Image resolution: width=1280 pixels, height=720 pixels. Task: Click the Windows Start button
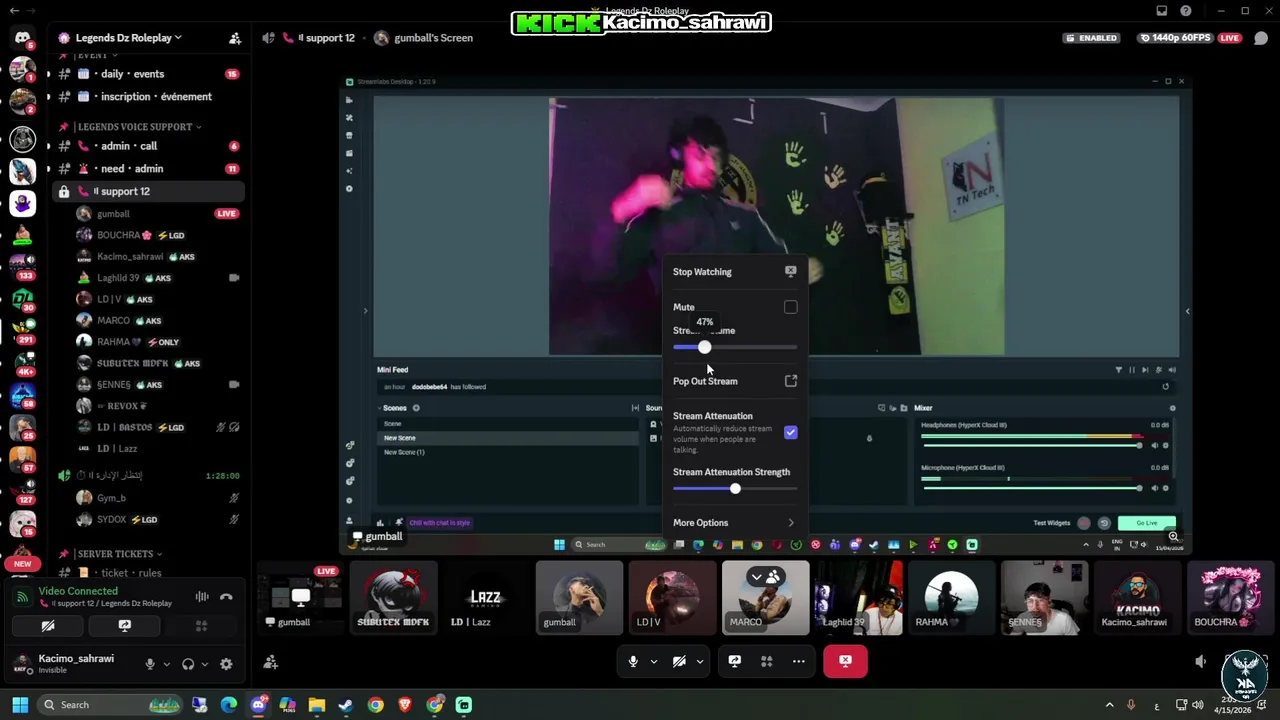[x=20, y=705]
